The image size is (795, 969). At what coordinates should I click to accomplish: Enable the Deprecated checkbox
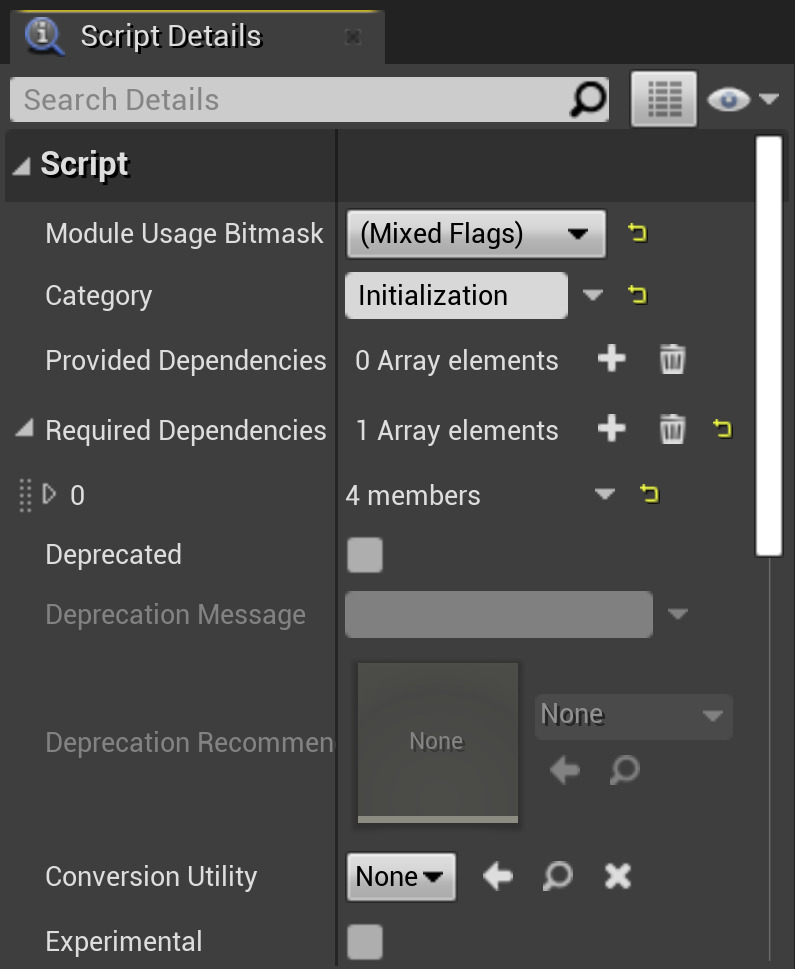(x=365, y=555)
